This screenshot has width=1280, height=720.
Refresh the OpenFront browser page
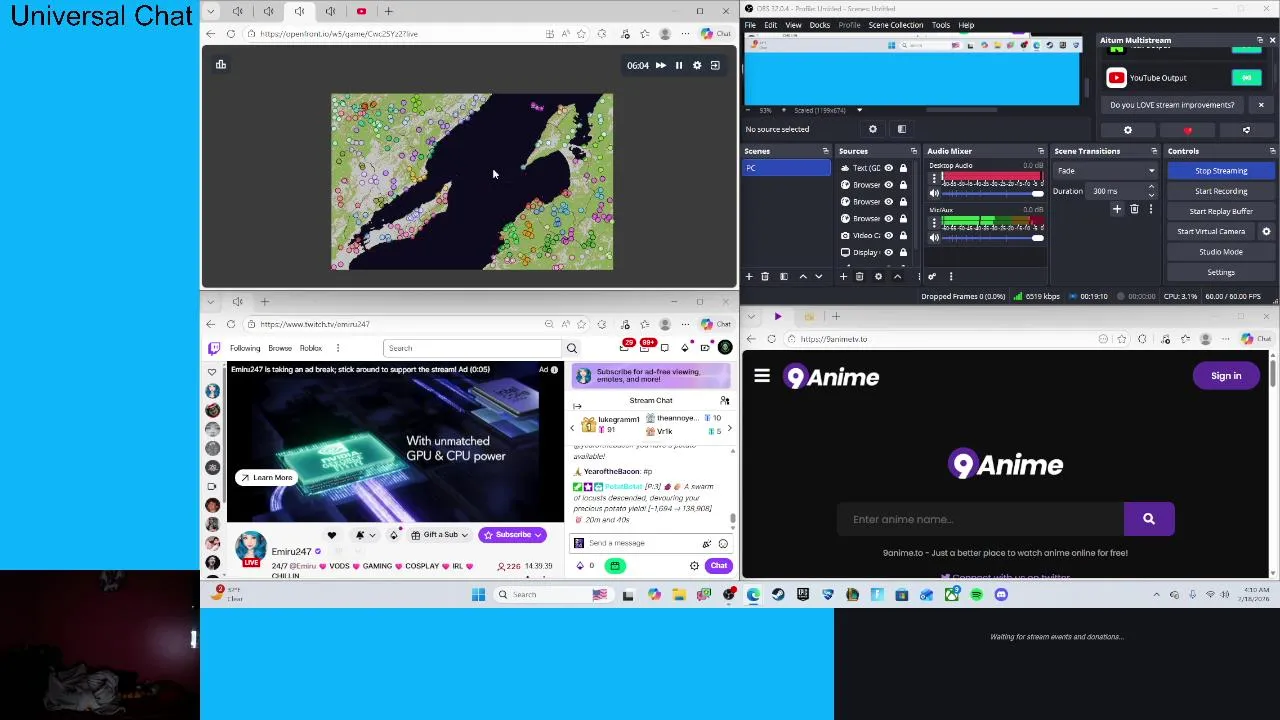point(231,34)
